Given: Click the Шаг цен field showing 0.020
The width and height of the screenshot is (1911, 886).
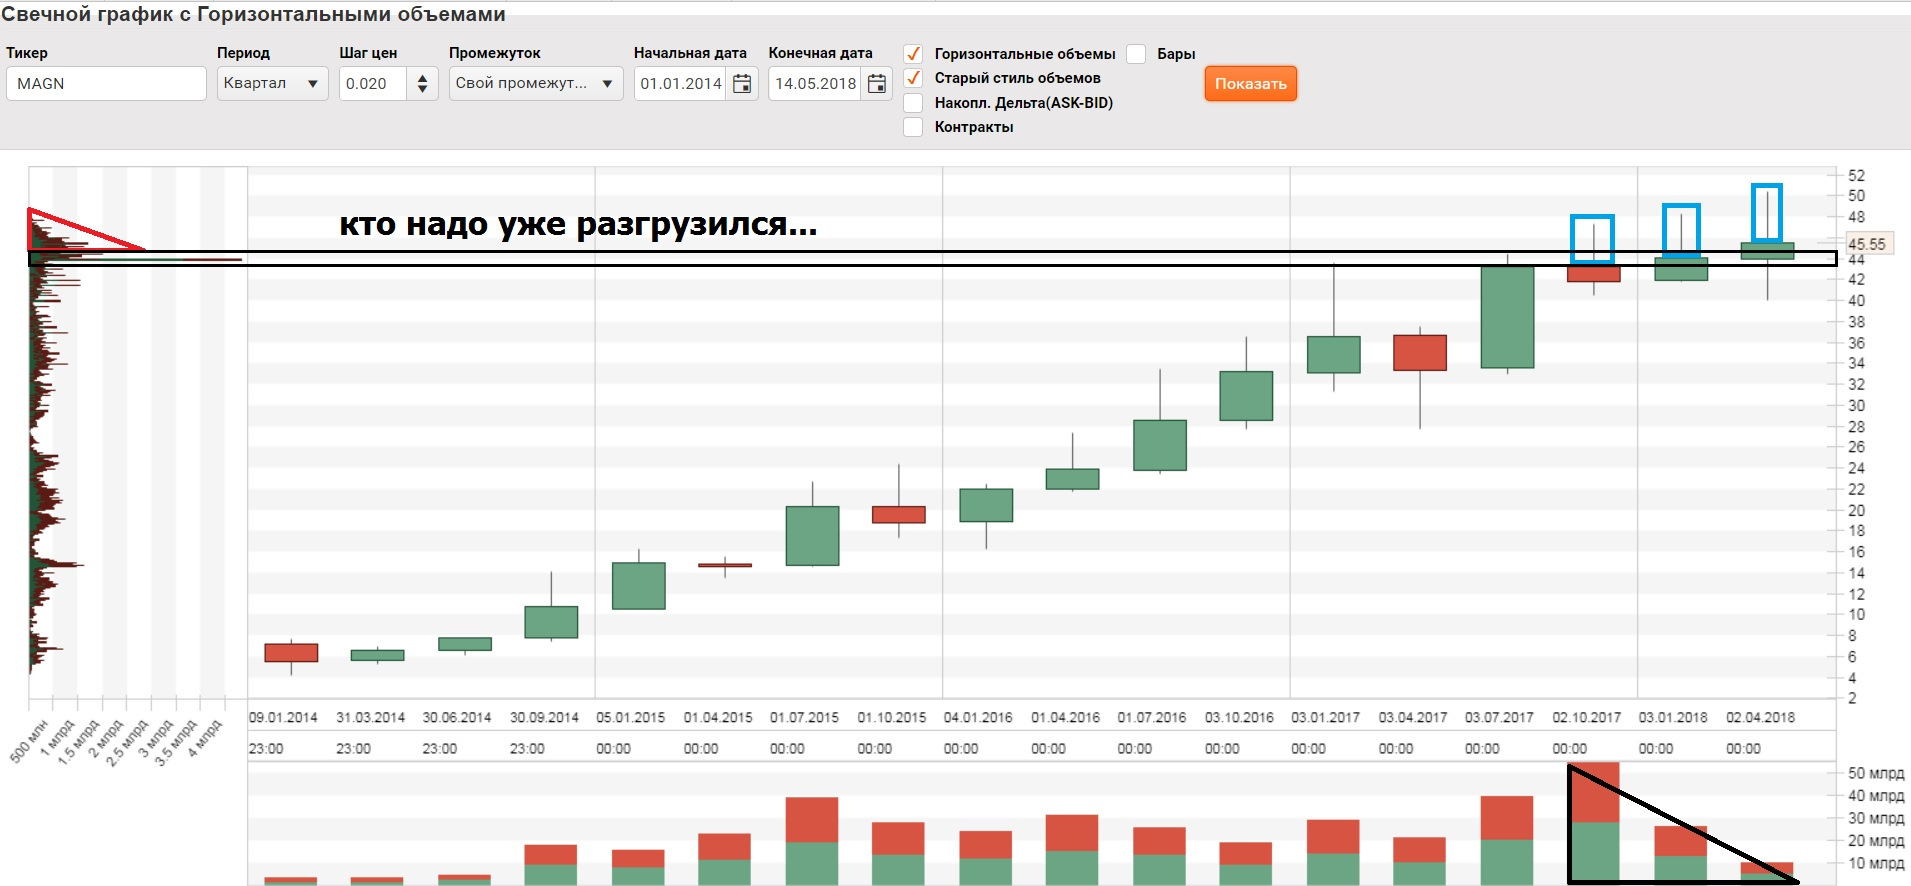Looking at the screenshot, I should (x=374, y=84).
